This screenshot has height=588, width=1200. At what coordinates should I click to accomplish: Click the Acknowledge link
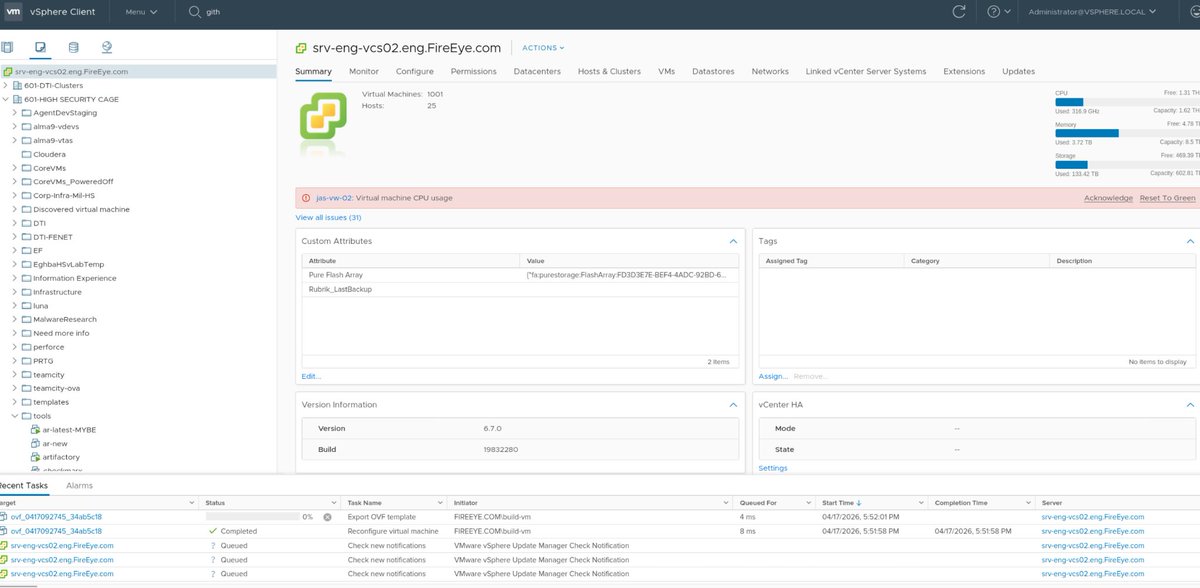point(1108,198)
